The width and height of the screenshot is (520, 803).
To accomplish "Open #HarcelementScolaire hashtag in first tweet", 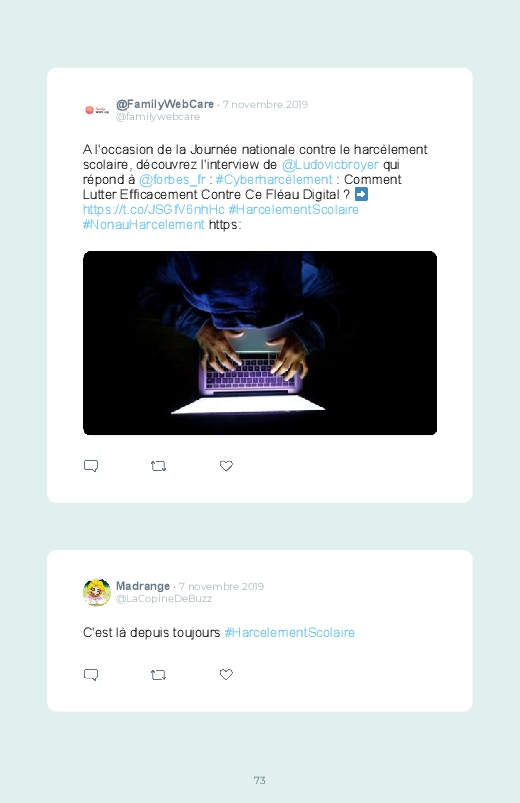I will [x=294, y=209].
